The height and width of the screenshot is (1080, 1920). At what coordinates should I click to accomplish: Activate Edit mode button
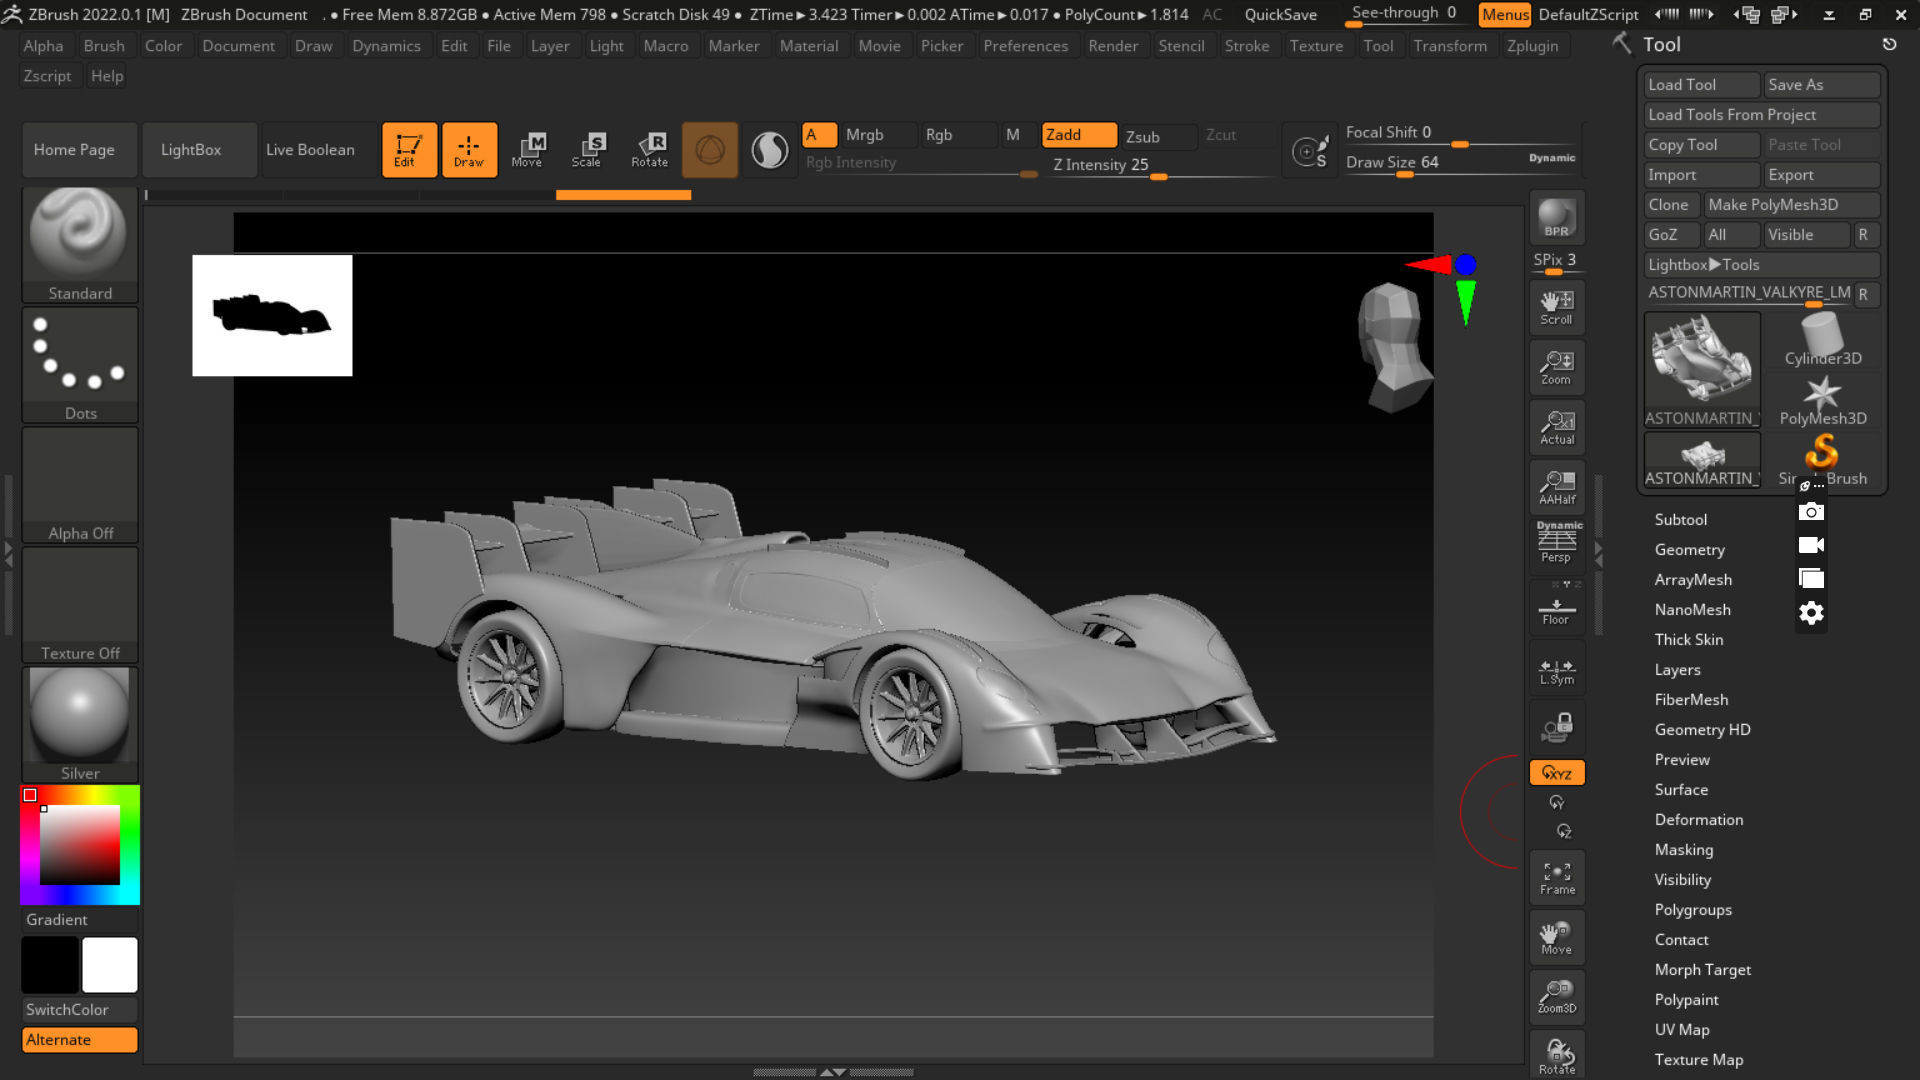pos(409,150)
